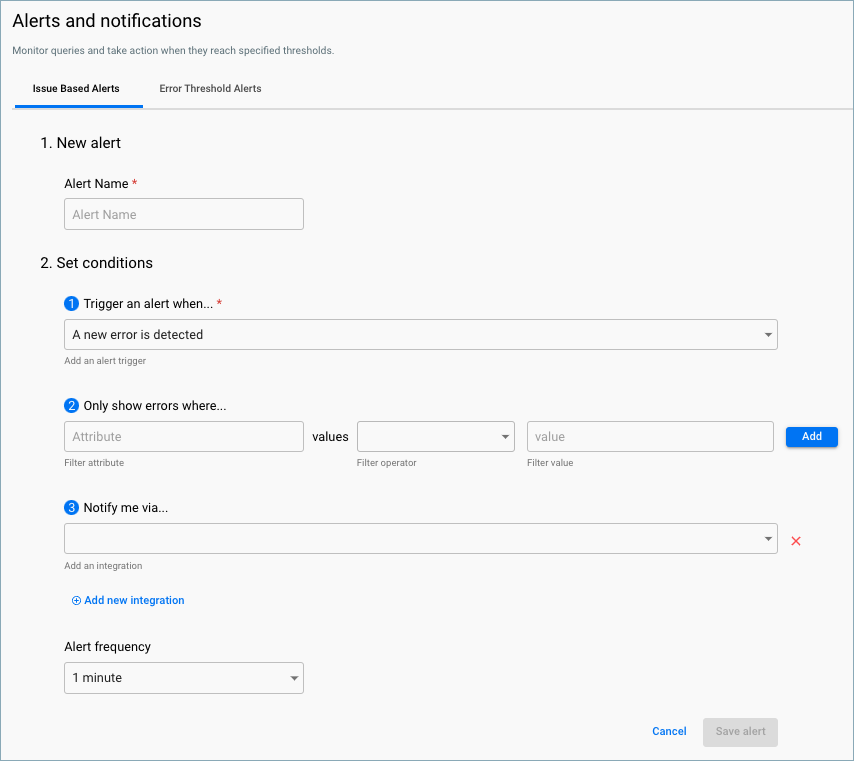Click the chevron on the trigger dropdown
The height and width of the screenshot is (761, 854).
click(x=767, y=334)
